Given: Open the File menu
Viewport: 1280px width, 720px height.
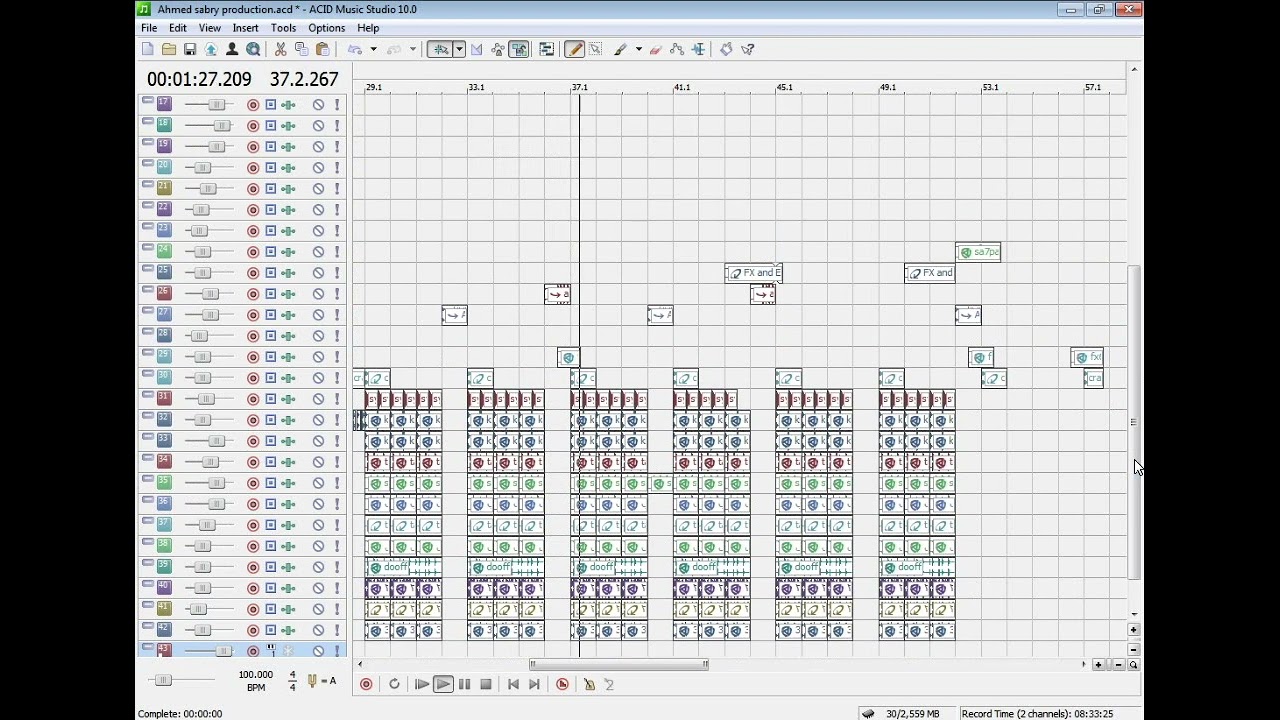Looking at the screenshot, I should click(149, 28).
